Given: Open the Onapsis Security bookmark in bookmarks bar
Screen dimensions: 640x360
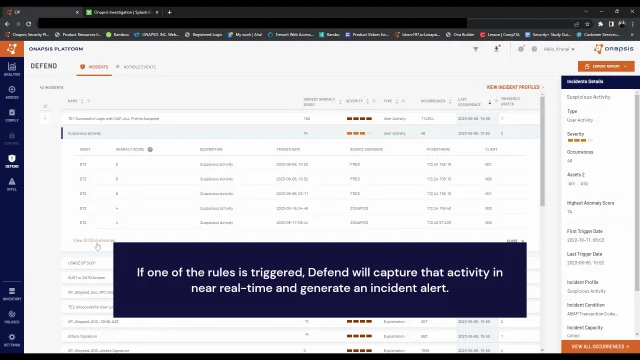Looking at the screenshot, I should (x=27, y=35).
